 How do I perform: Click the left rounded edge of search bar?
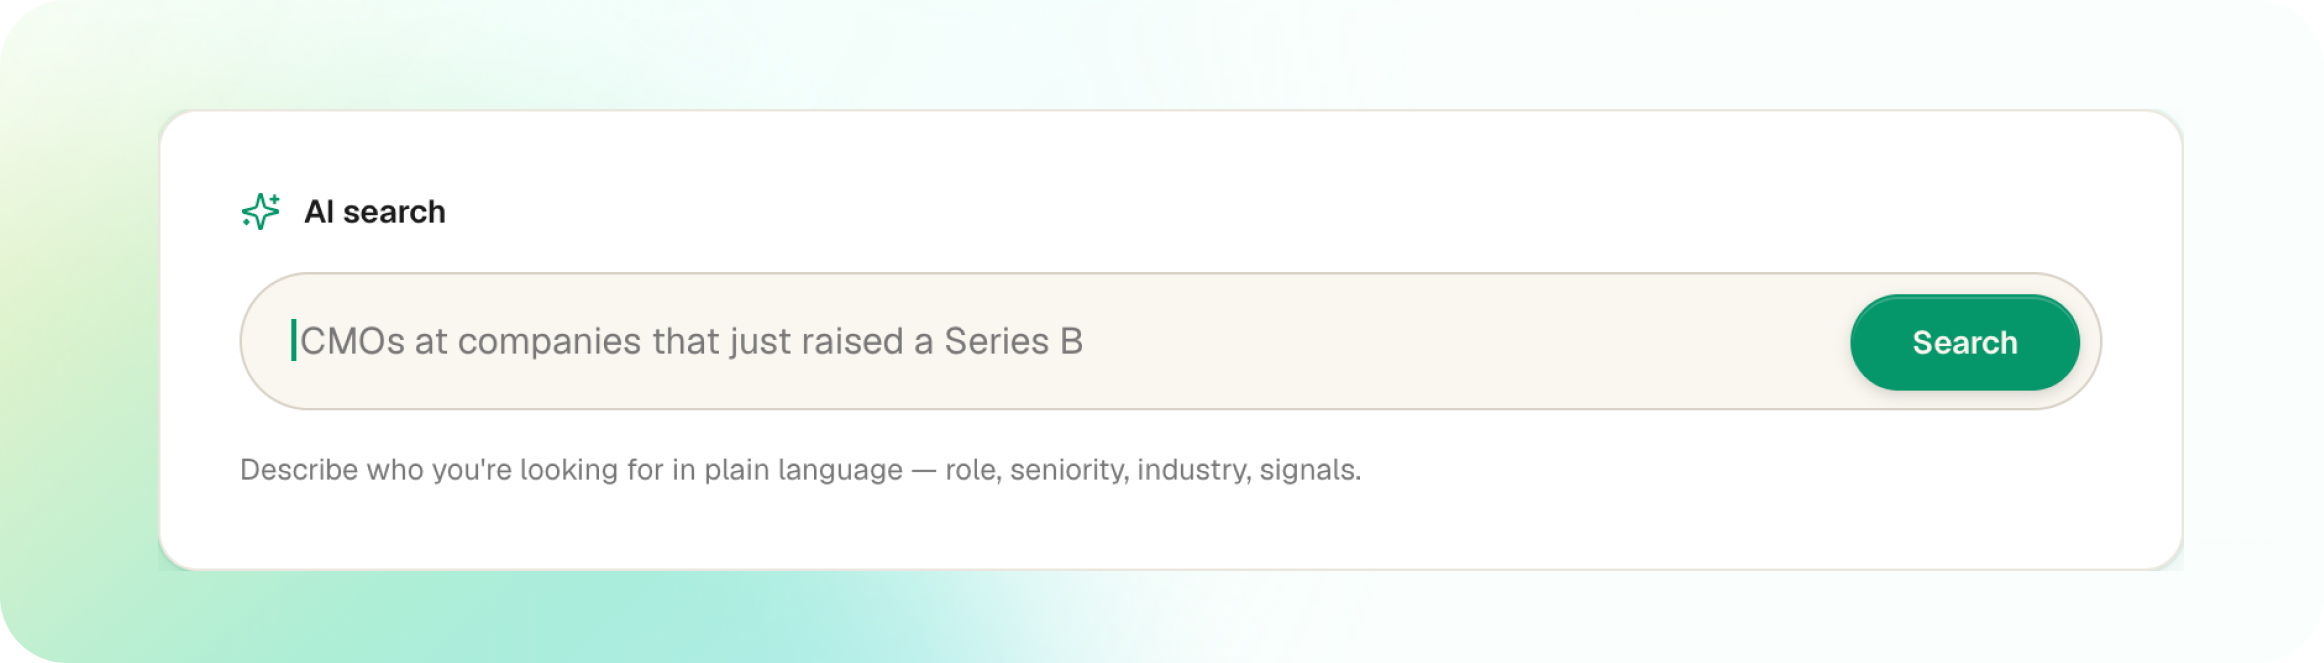point(262,341)
